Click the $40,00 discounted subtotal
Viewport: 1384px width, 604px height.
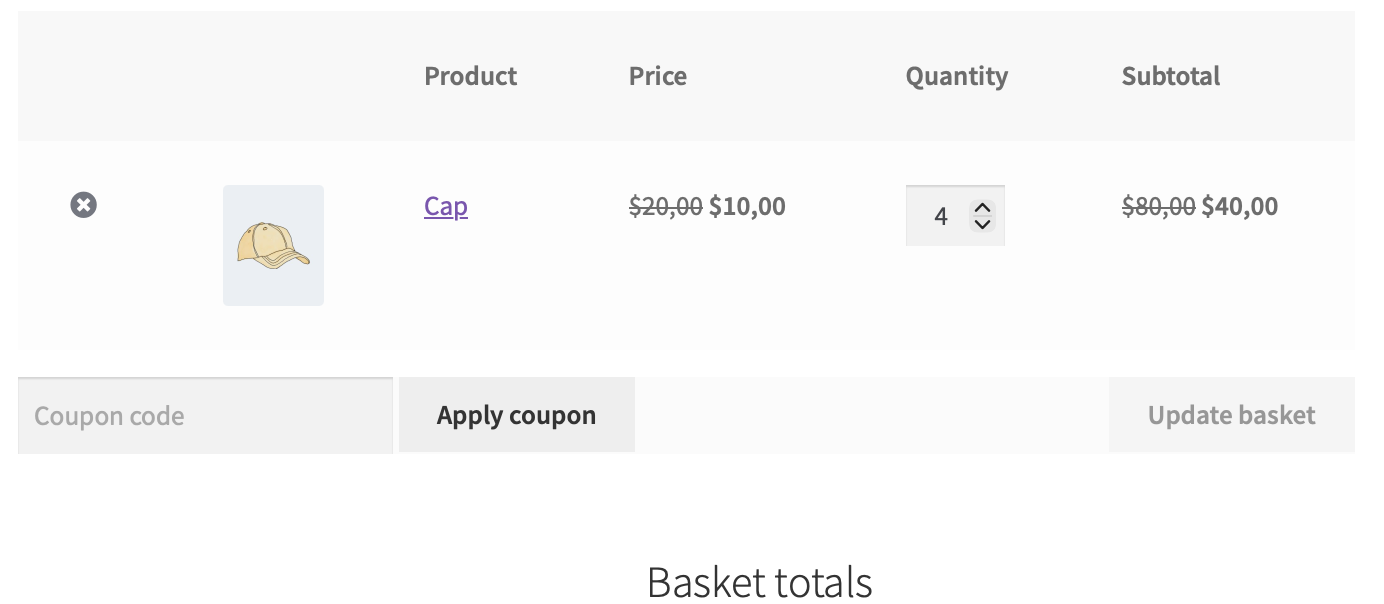(x=1240, y=207)
